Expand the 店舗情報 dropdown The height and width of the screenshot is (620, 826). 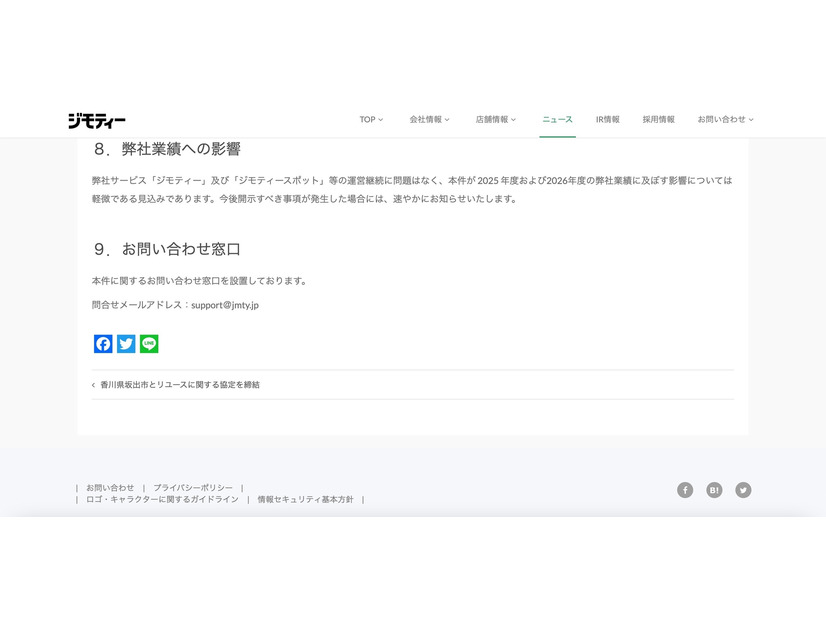(x=494, y=119)
